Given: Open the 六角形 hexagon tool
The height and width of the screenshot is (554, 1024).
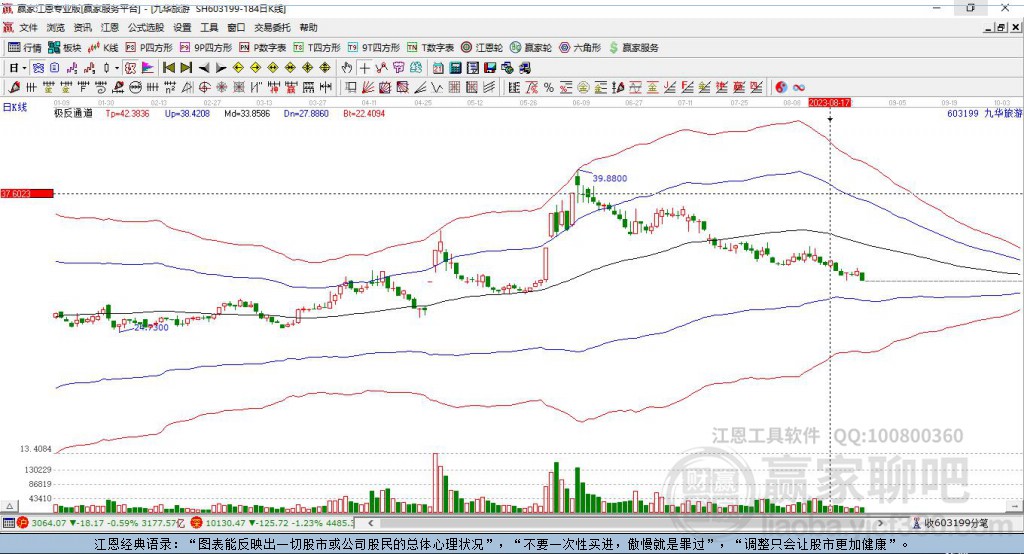Looking at the screenshot, I should click(580, 48).
